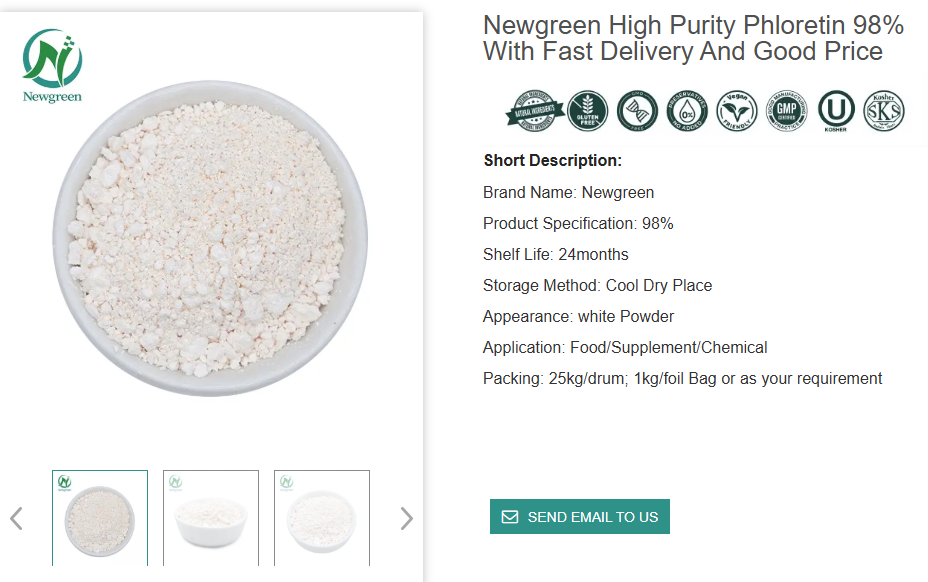View the third product thumbnail
The image size is (928, 582).
click(x=322, y=518)
